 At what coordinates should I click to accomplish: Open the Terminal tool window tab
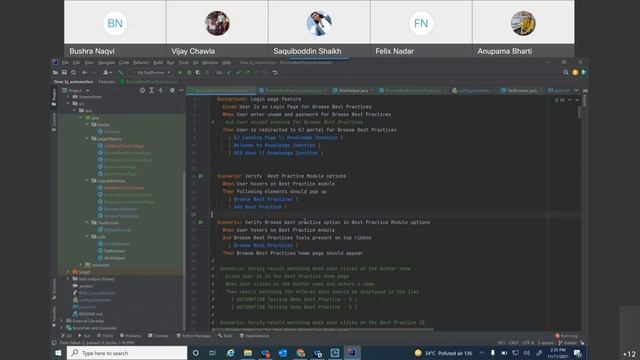(158, 336)
